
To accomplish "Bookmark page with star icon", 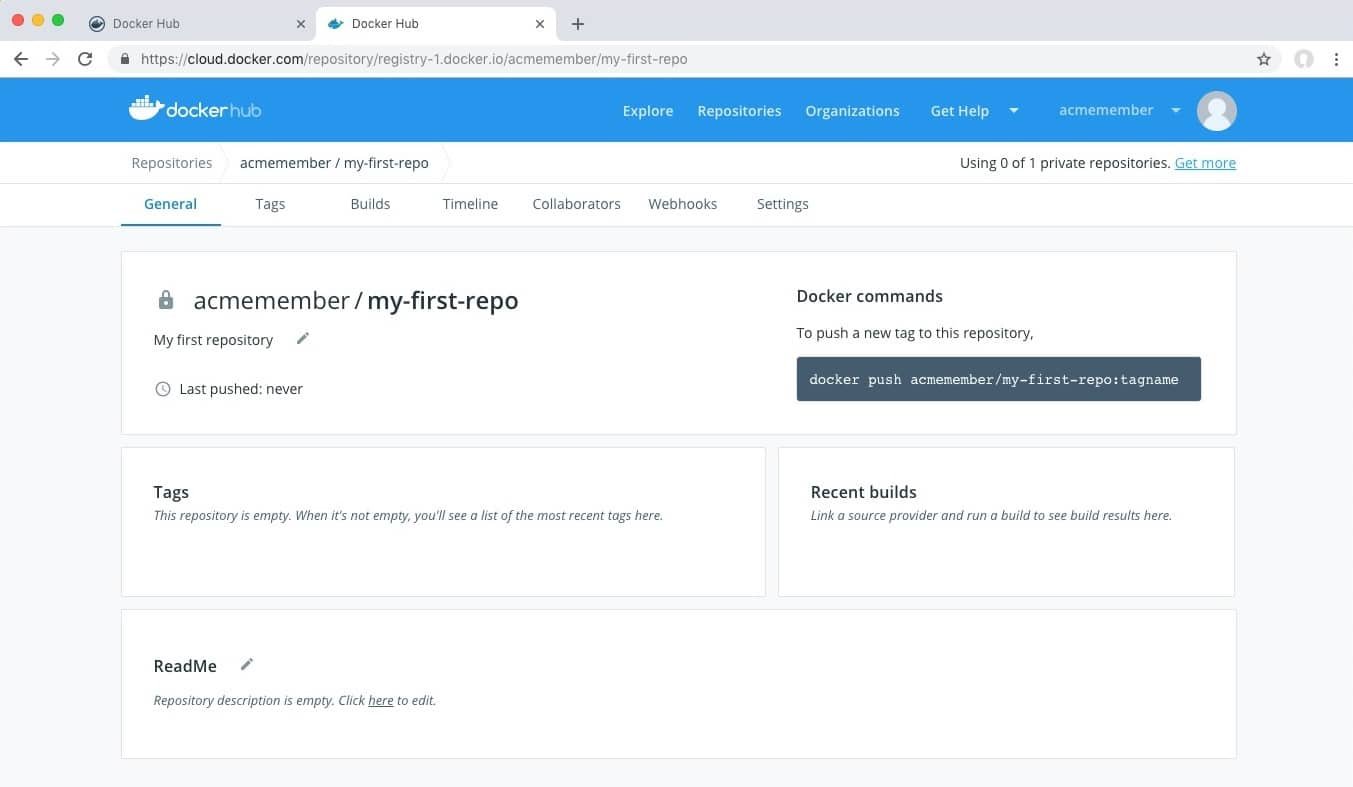I will pos(1264,59).
